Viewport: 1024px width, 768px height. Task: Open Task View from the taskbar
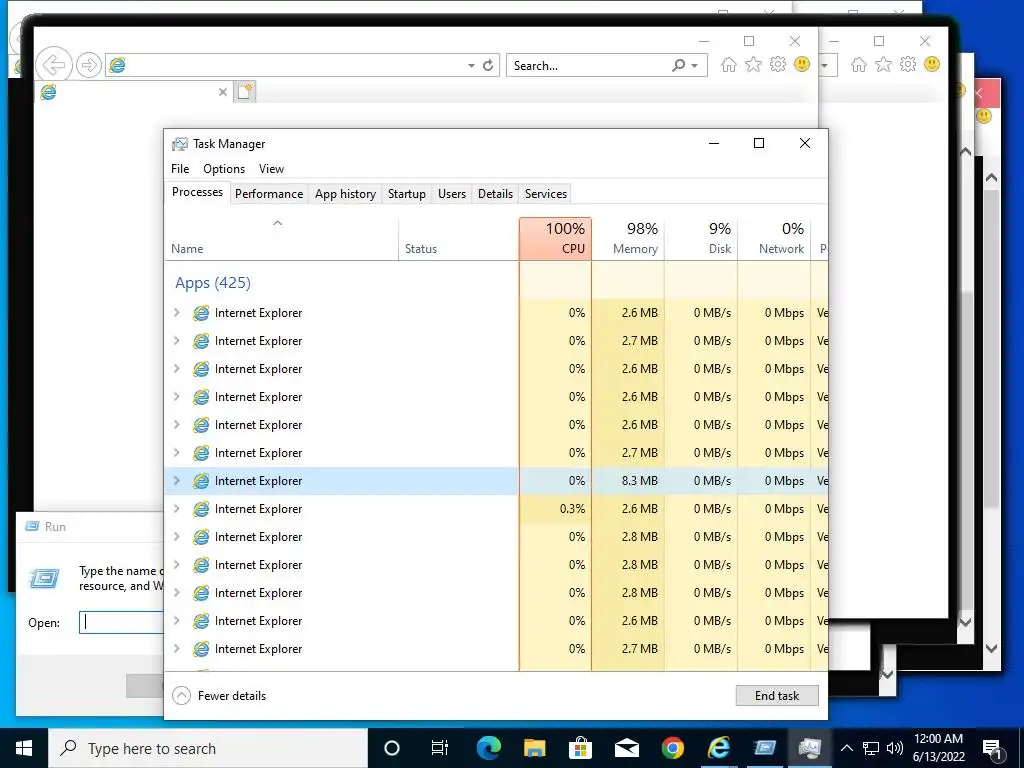(x=440, y=748)
